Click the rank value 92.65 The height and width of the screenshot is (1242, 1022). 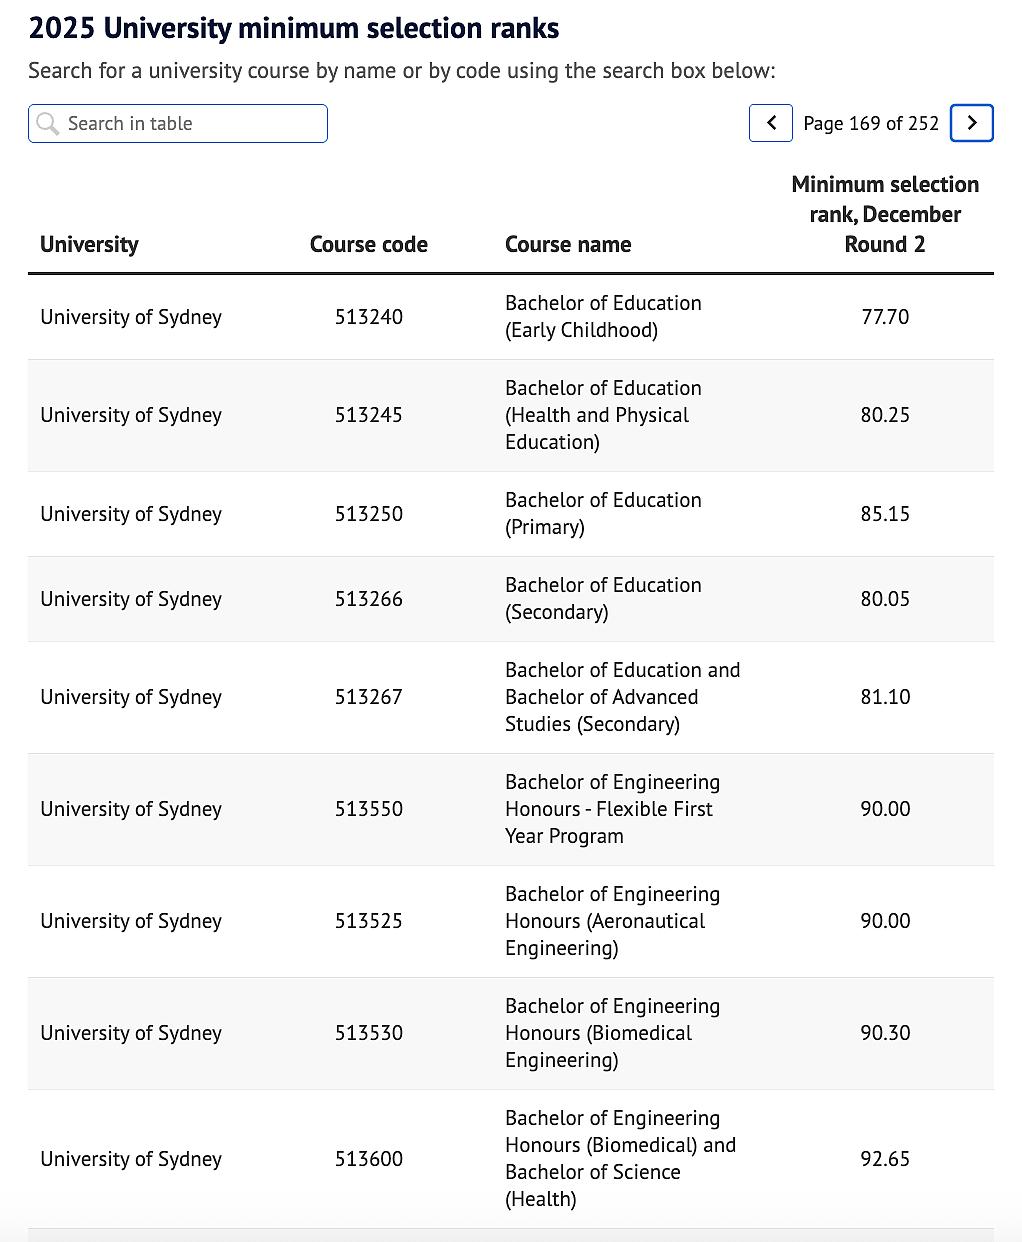pyautogui.click(x=885, y=1159)
